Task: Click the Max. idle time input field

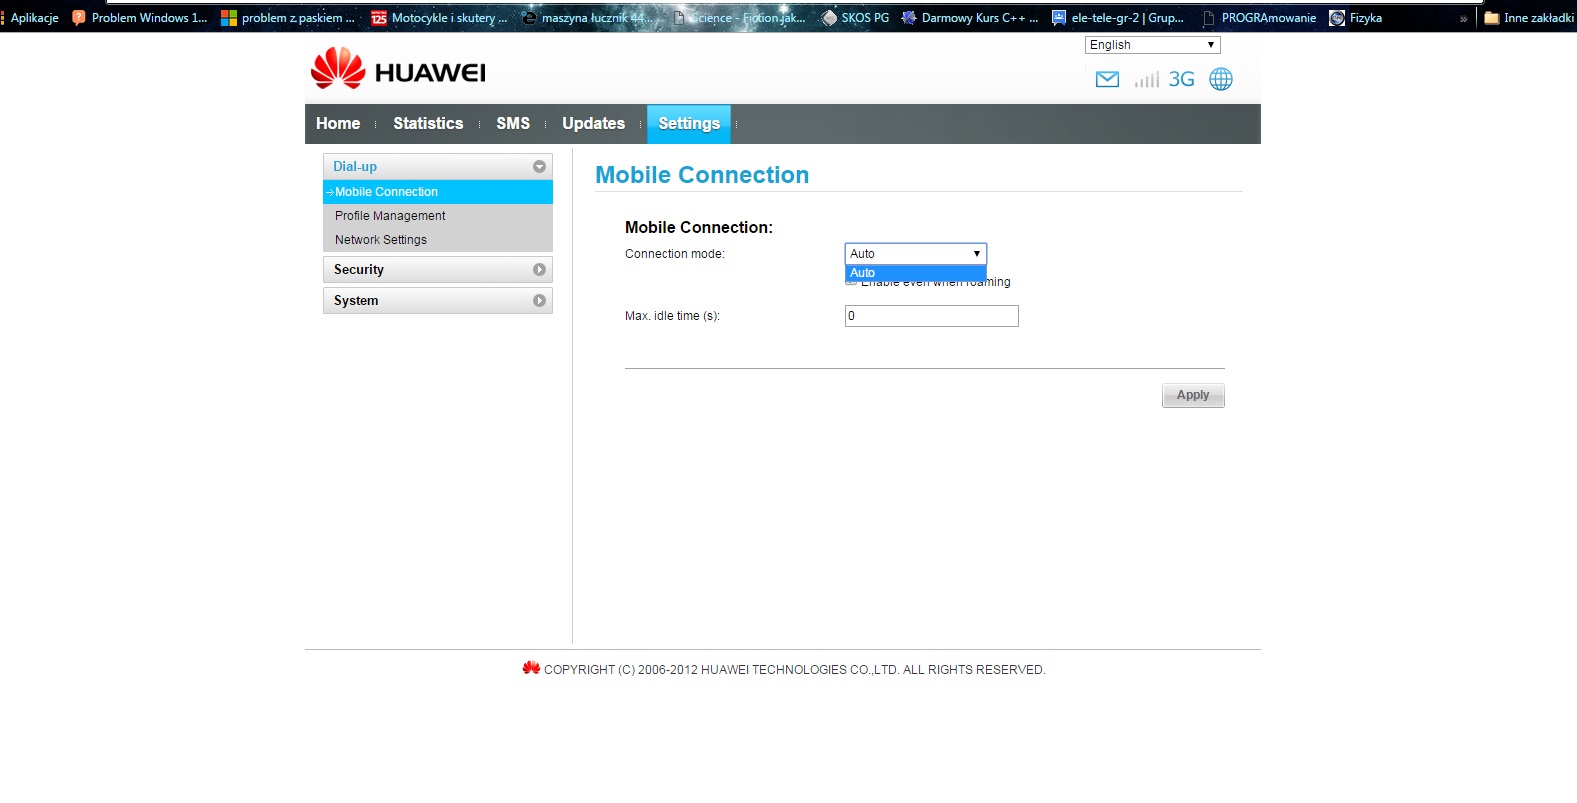Action: click(931, 316)
